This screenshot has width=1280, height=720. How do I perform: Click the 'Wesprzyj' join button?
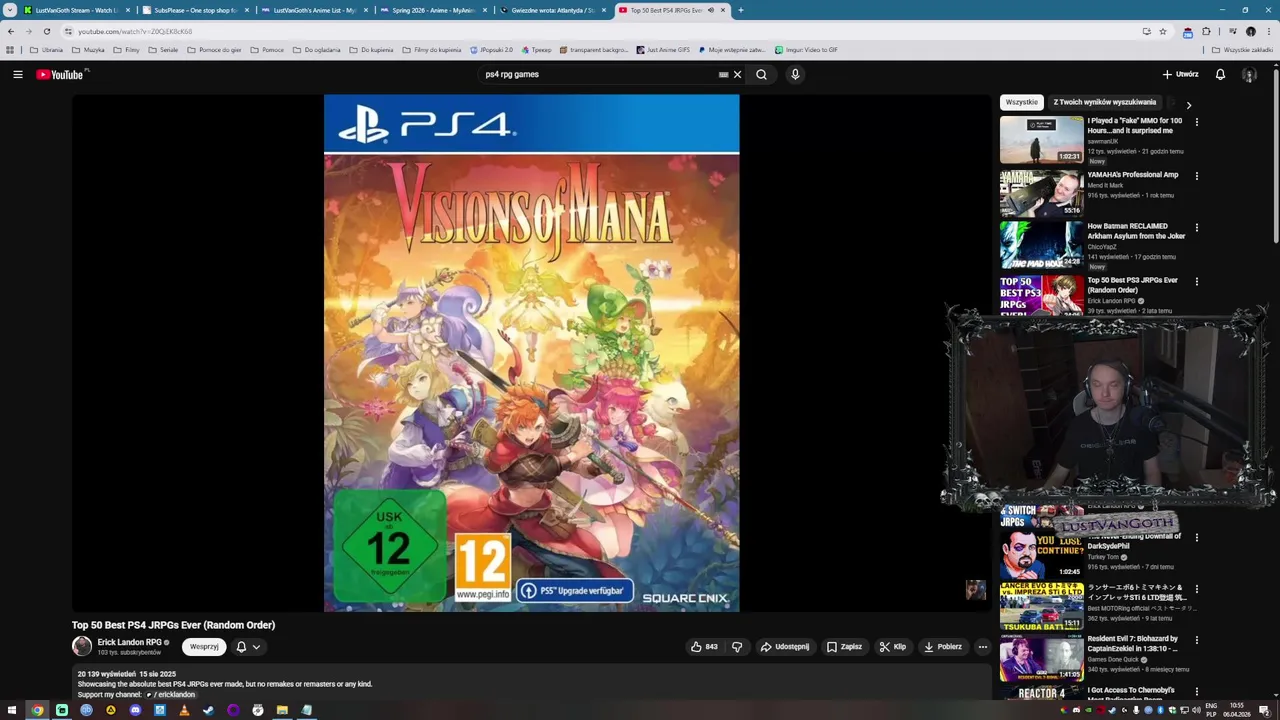(x=204, y=647)
